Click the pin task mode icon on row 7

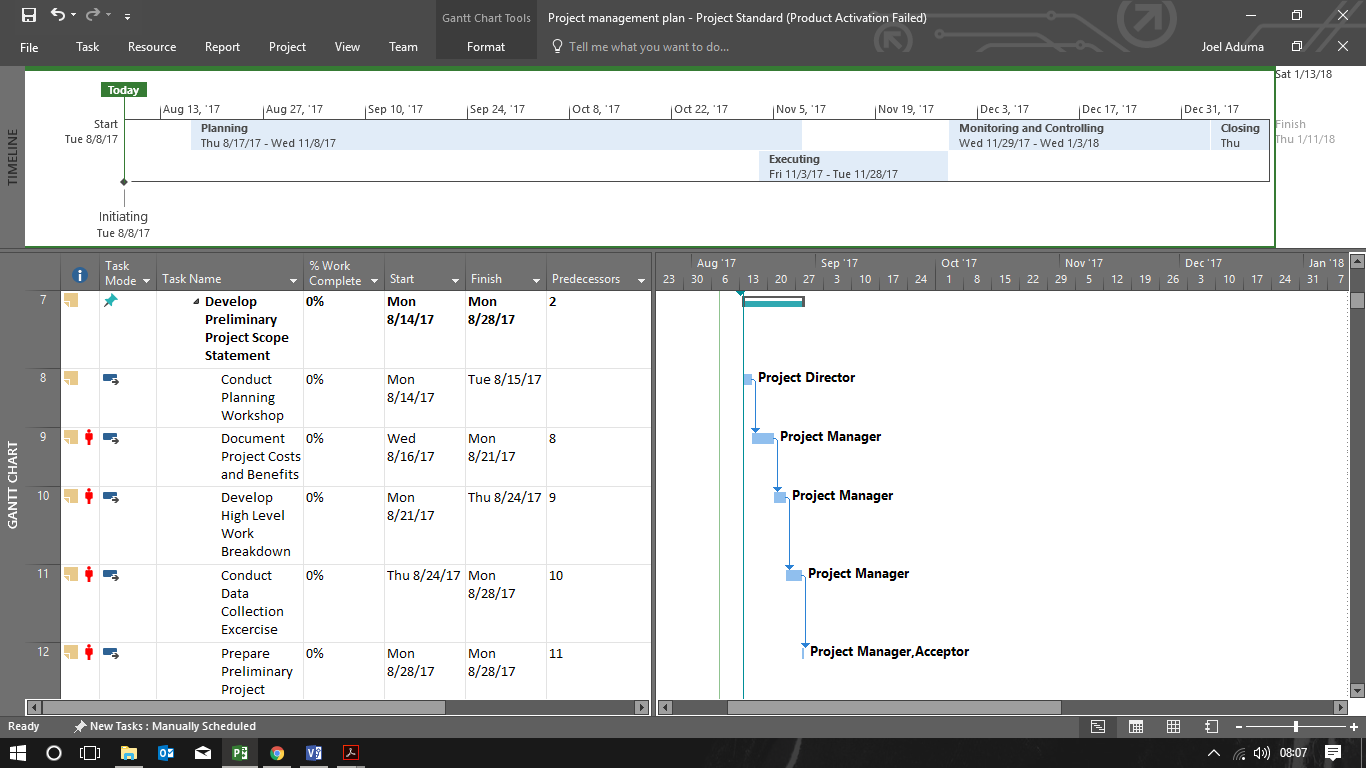coord(111,300)
